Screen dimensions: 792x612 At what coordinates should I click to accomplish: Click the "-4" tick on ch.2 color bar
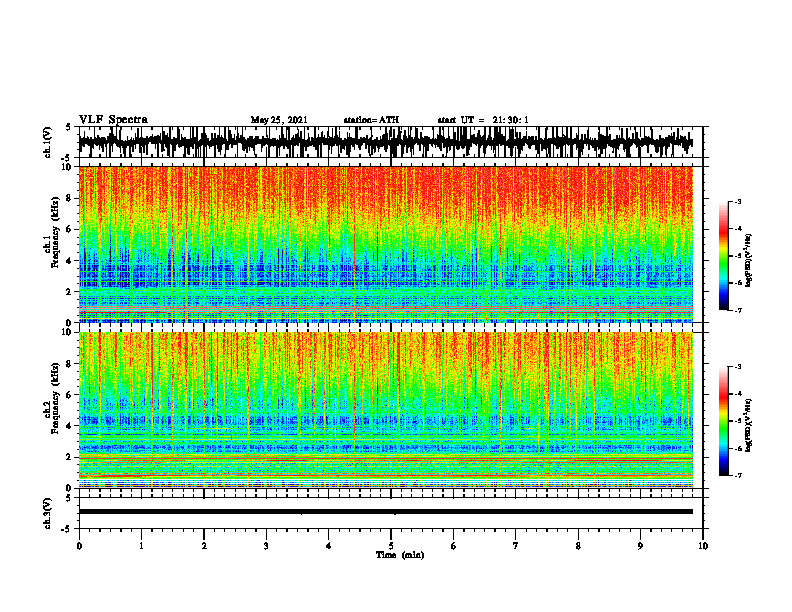[x=738, y=394]
